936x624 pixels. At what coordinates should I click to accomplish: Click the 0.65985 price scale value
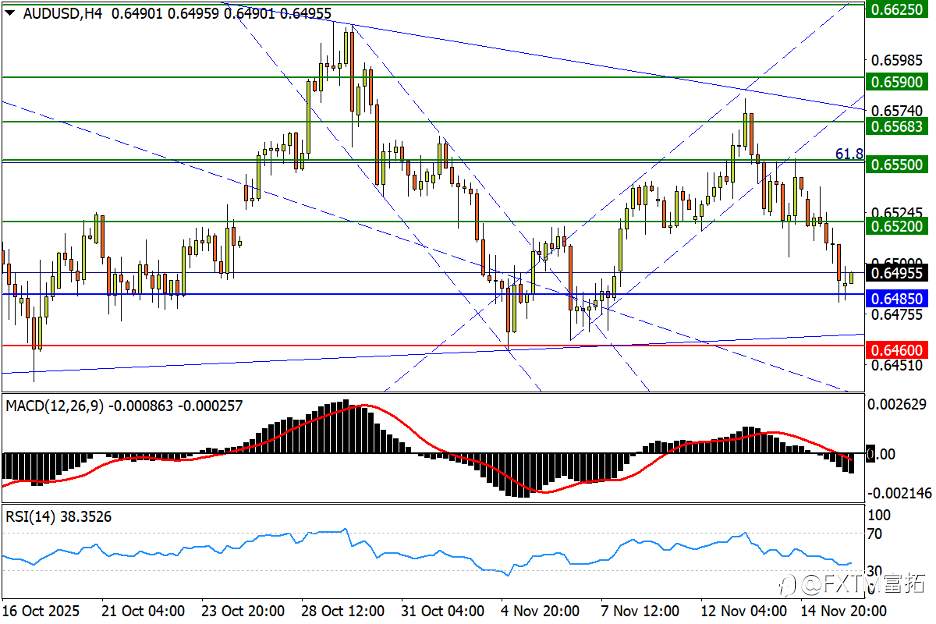(x=897, y=60)
